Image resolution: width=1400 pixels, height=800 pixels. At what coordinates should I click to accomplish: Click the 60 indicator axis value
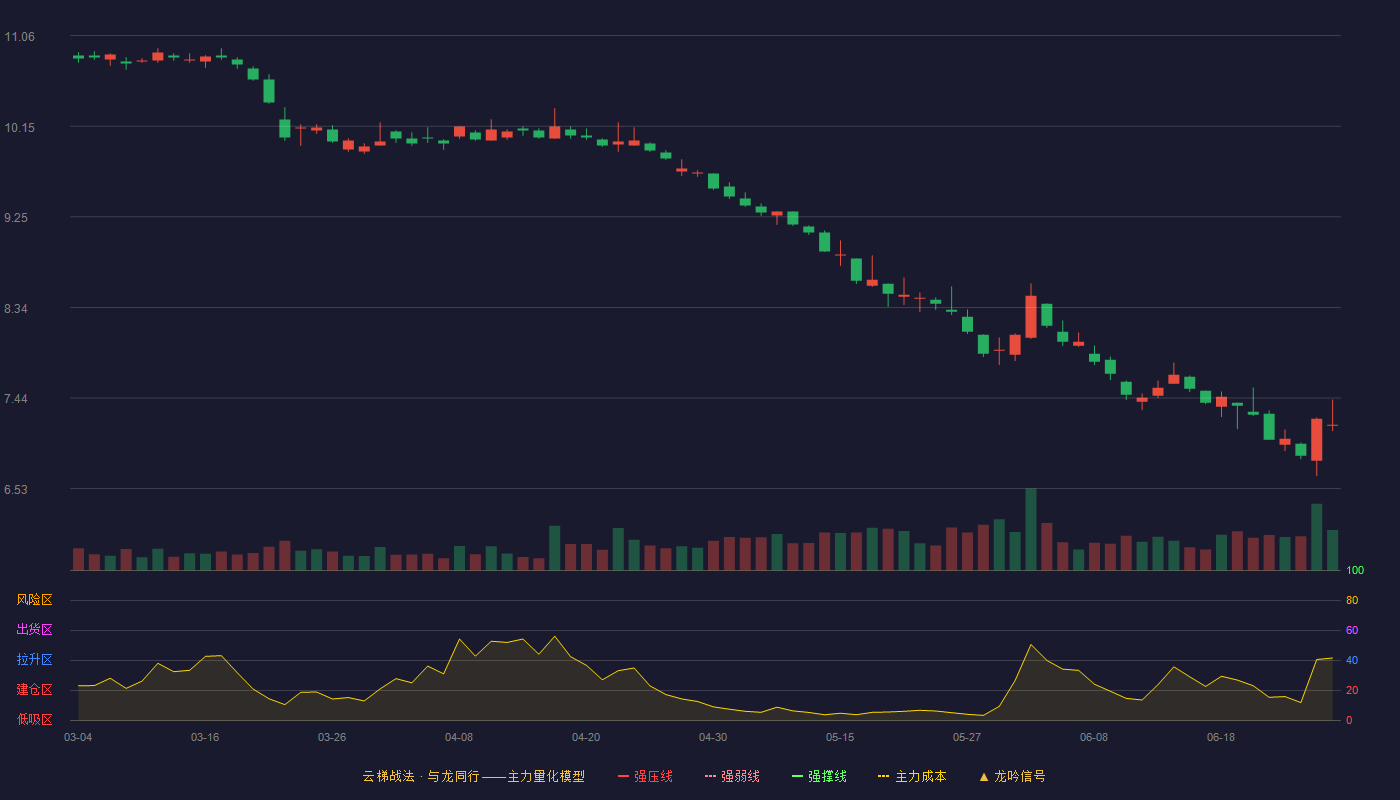point(1352,631)
